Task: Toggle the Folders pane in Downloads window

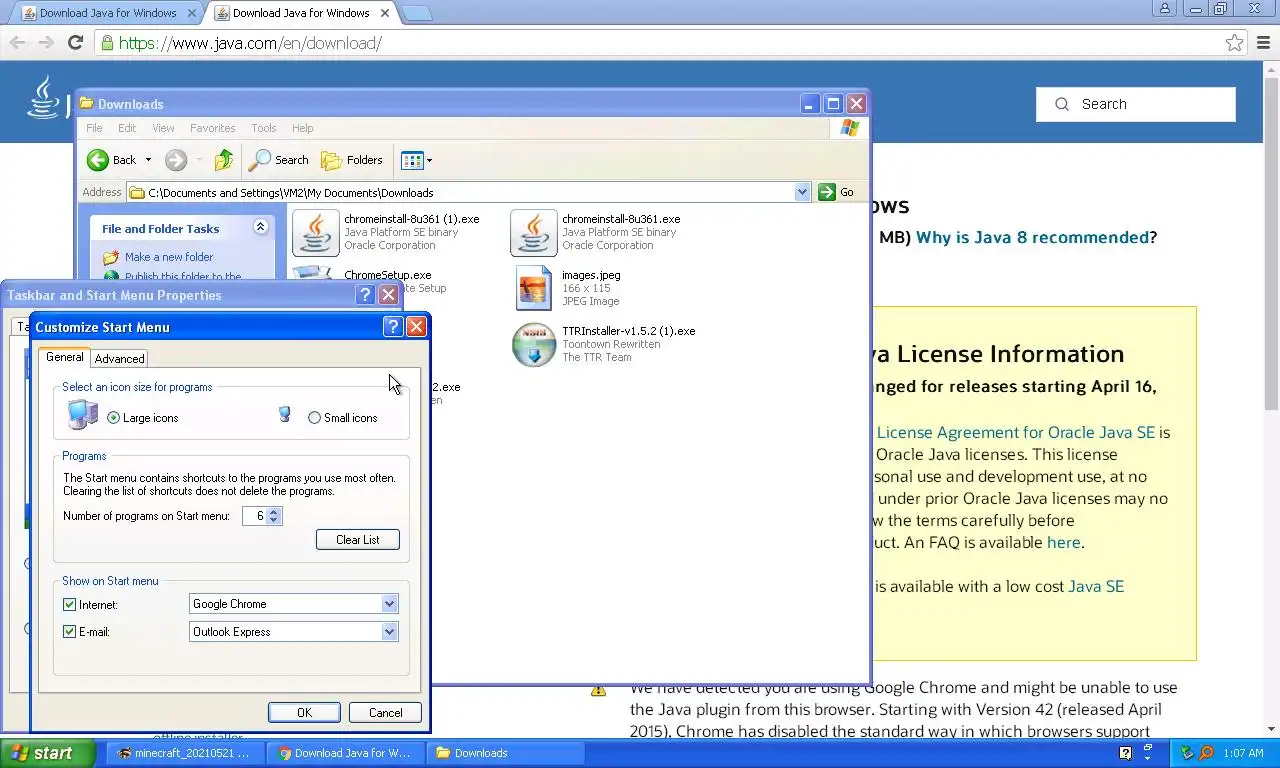Action: point(352,160)
